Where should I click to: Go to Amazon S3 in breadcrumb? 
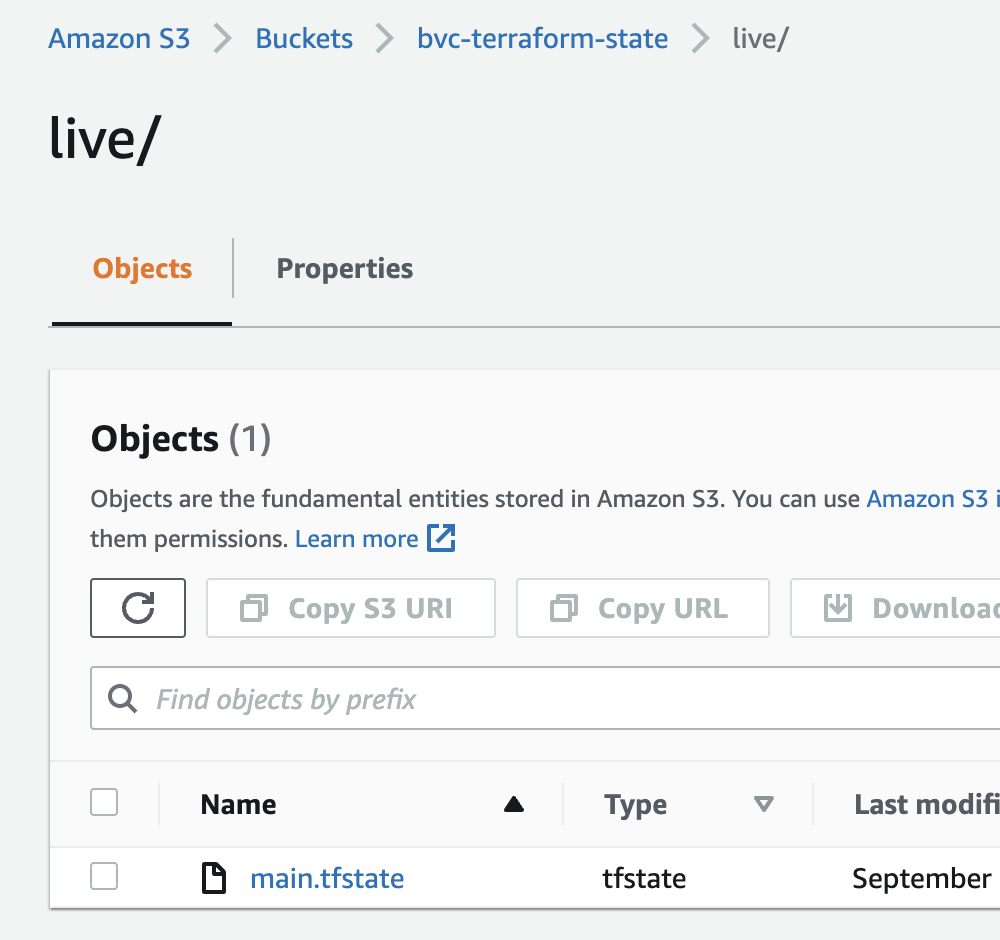pos(119,39)
